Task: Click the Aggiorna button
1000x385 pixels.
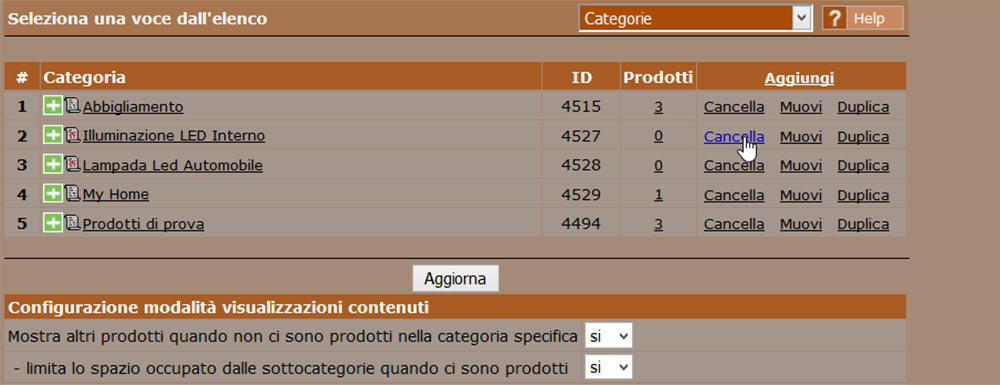Action: (455, 279)
